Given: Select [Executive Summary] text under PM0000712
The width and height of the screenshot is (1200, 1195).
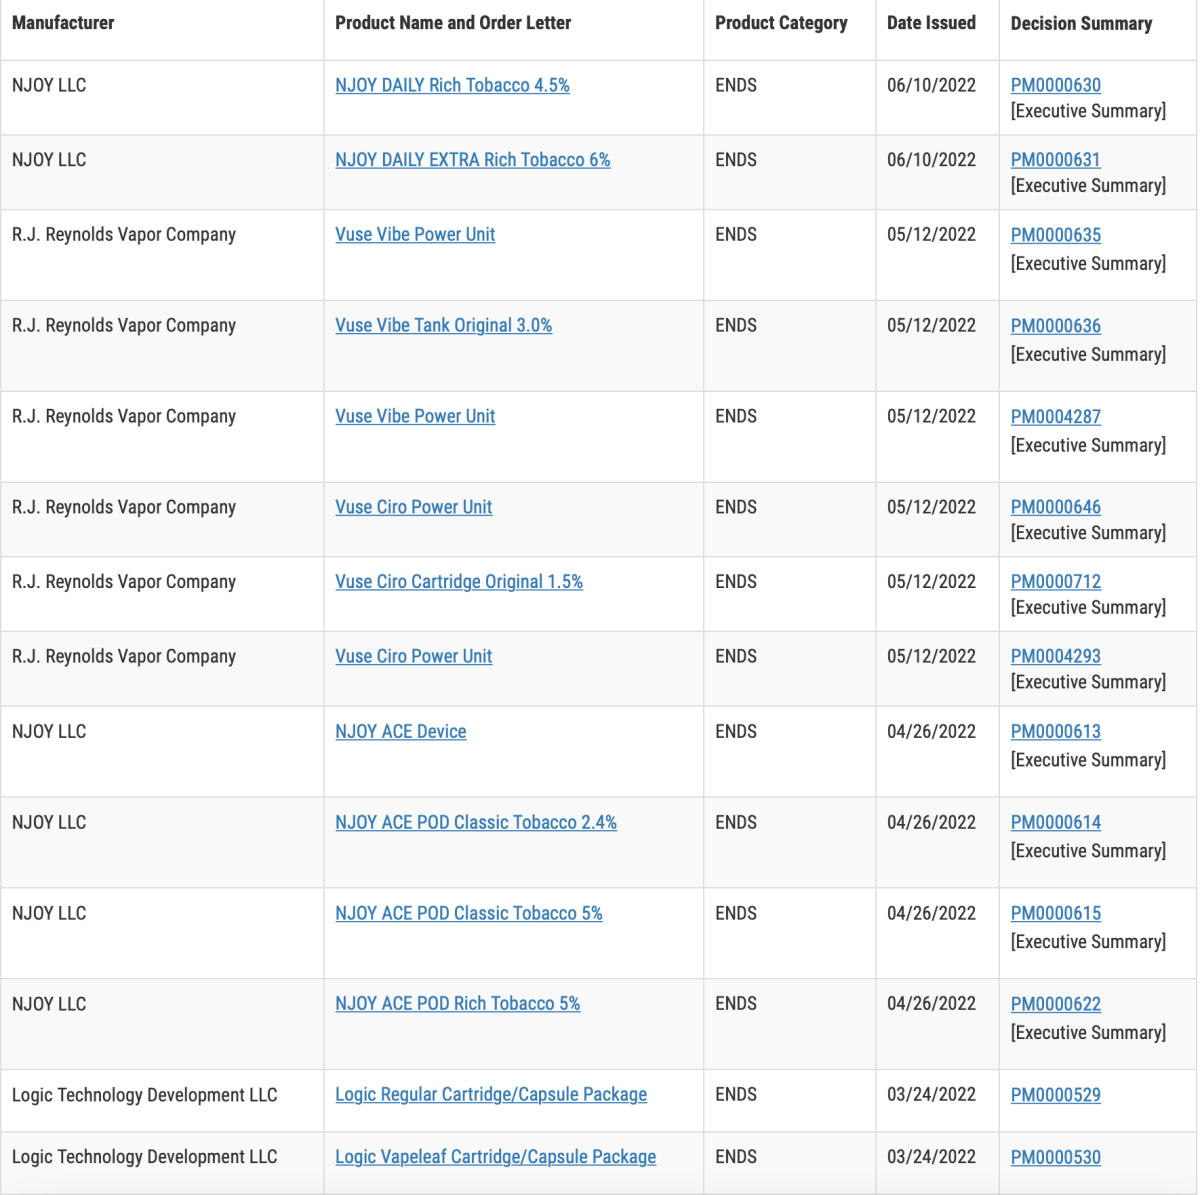Looking at the screenshot, I should click(x=1088, y=608).
